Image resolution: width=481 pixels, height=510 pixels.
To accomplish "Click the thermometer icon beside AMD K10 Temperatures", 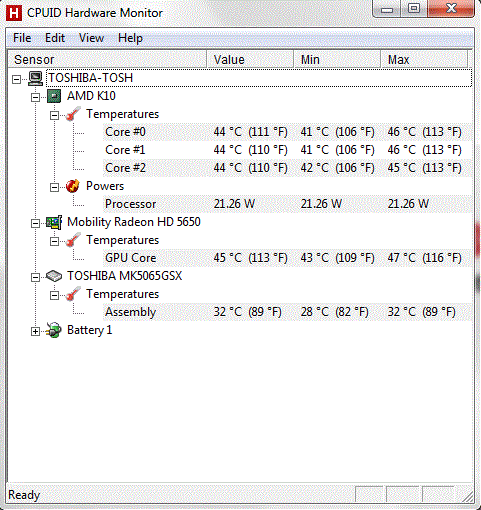I will pos(73,114).
